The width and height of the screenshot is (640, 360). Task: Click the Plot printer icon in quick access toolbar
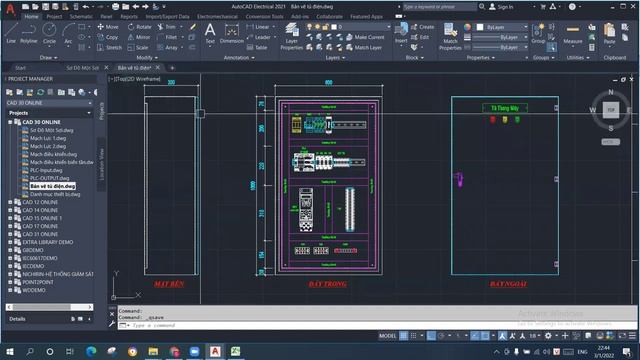tap(116, 7)
